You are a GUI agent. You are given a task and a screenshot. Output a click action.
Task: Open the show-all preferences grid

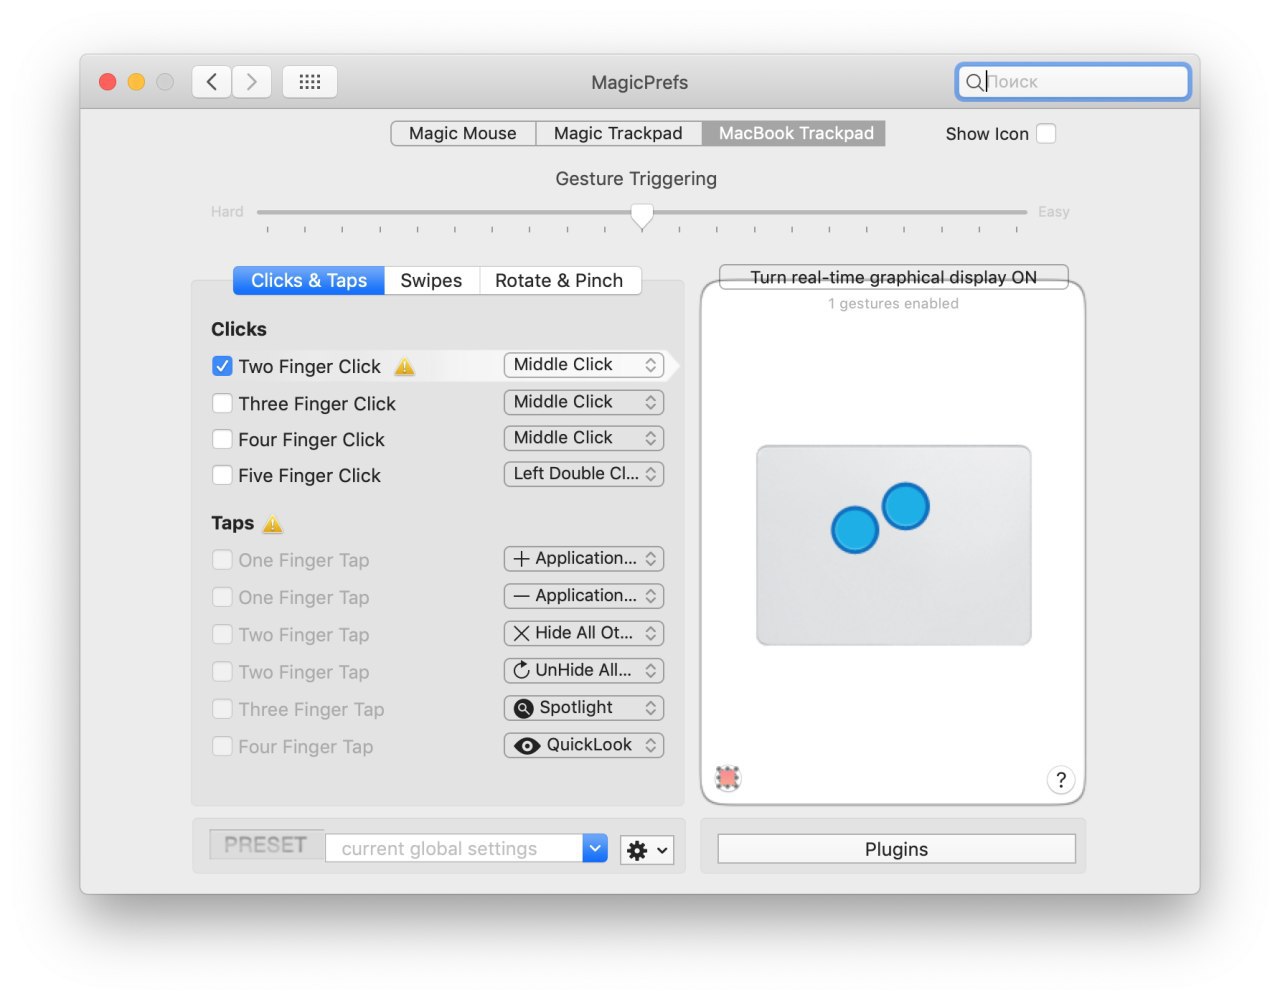pos(310,82)
